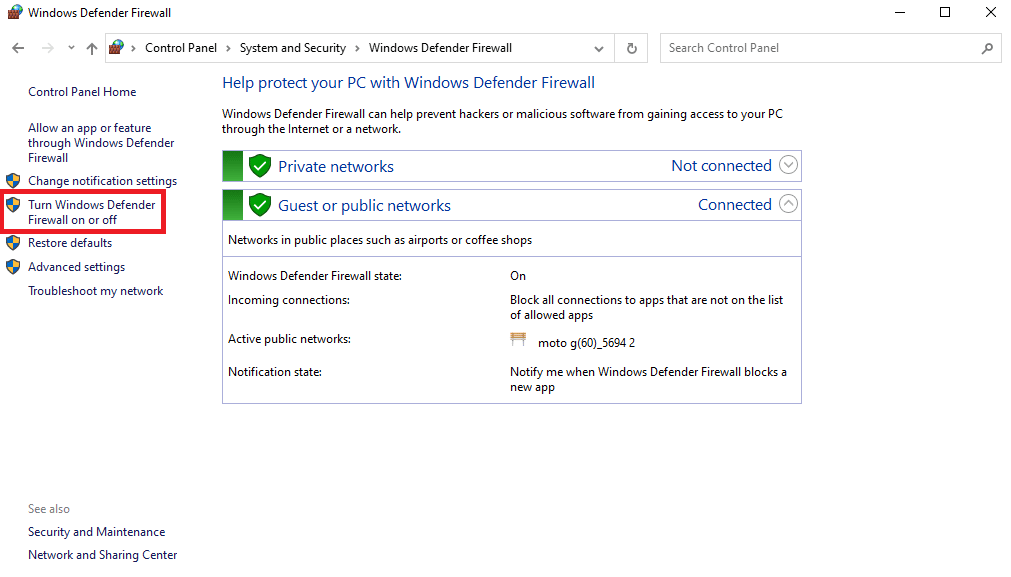Open the recent locations dropdown arrow
This screenshot has height=577, width=1011.
coord(71,48)
